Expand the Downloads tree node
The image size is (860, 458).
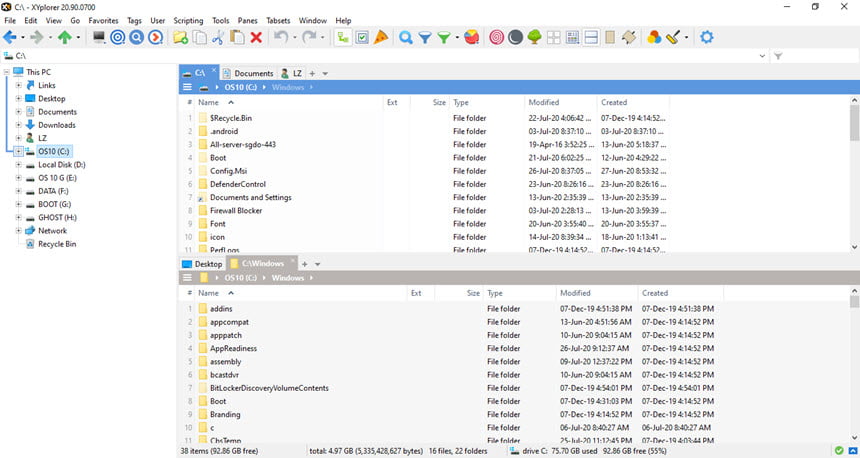19,125
